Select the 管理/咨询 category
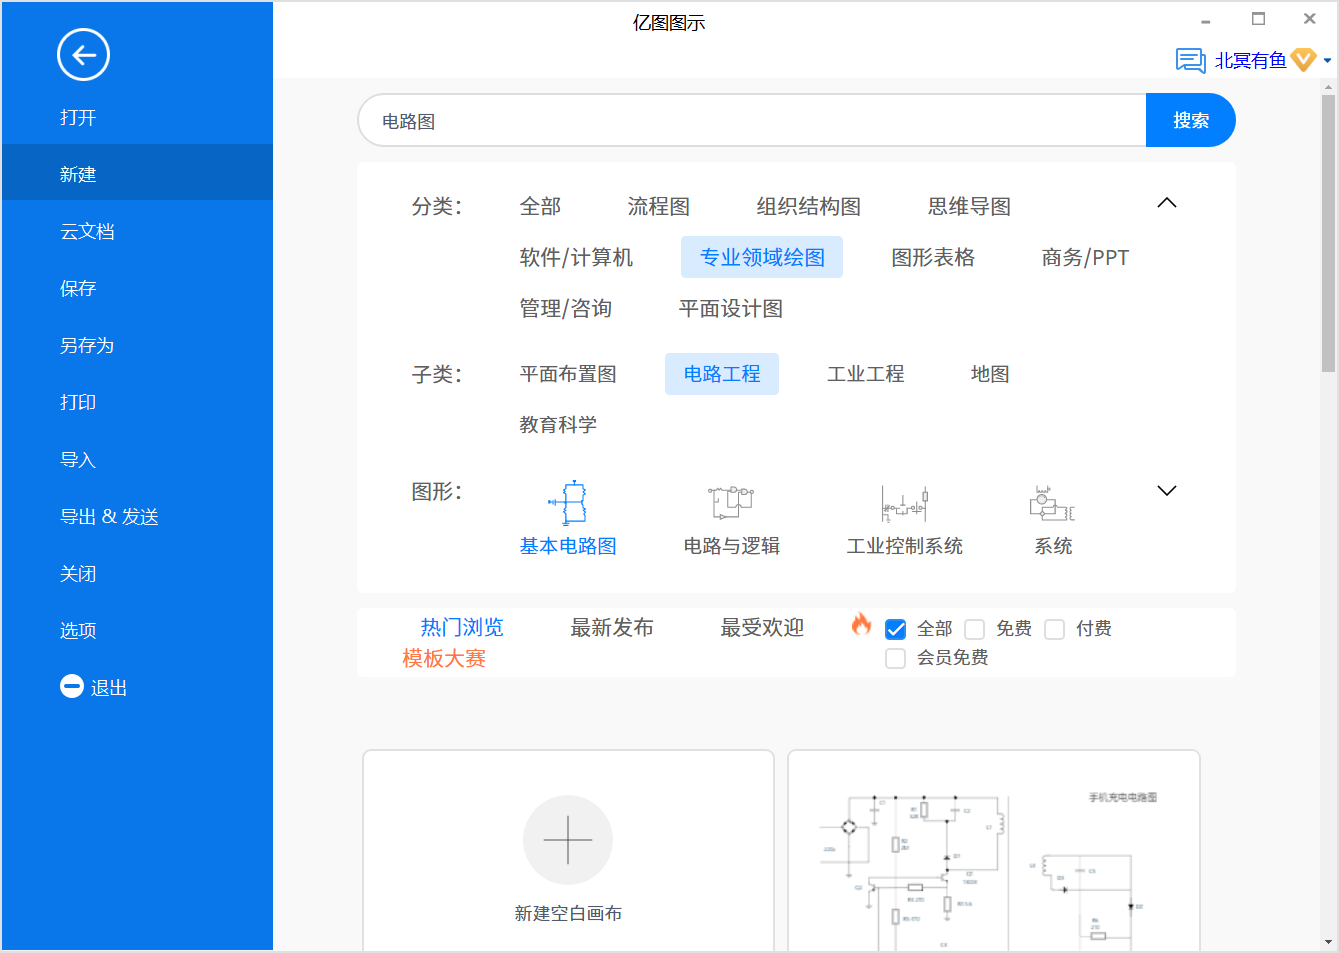 [566, 308]
